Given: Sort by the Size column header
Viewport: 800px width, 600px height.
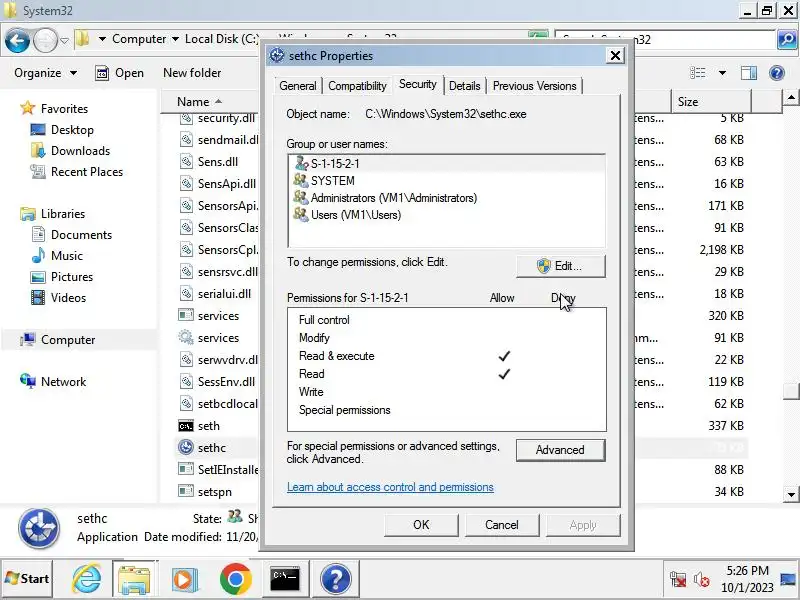Looking at the screenshot, I should pyautogui.click(x=711, y=102).
